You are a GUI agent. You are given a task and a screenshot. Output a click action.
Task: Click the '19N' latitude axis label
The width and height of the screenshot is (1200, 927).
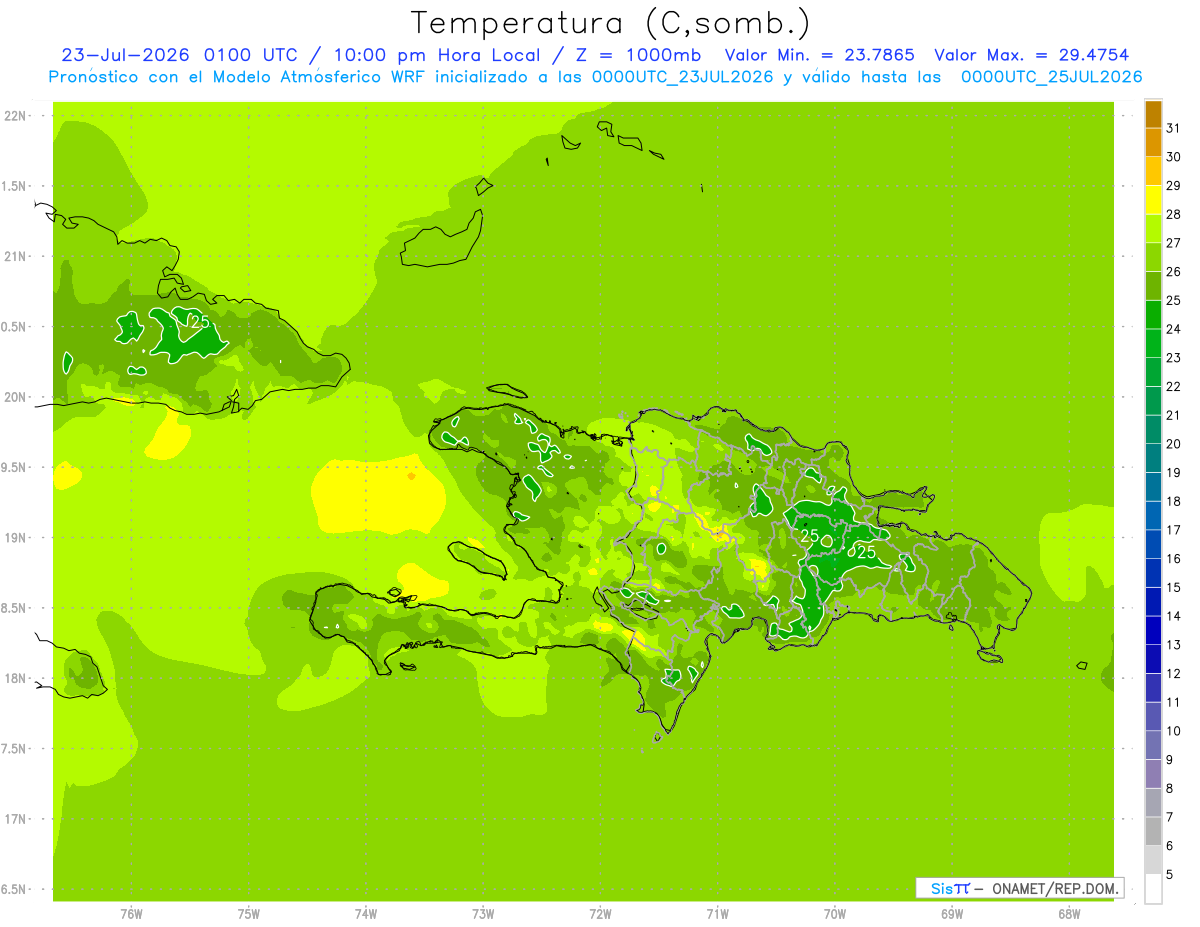(15, 537)
